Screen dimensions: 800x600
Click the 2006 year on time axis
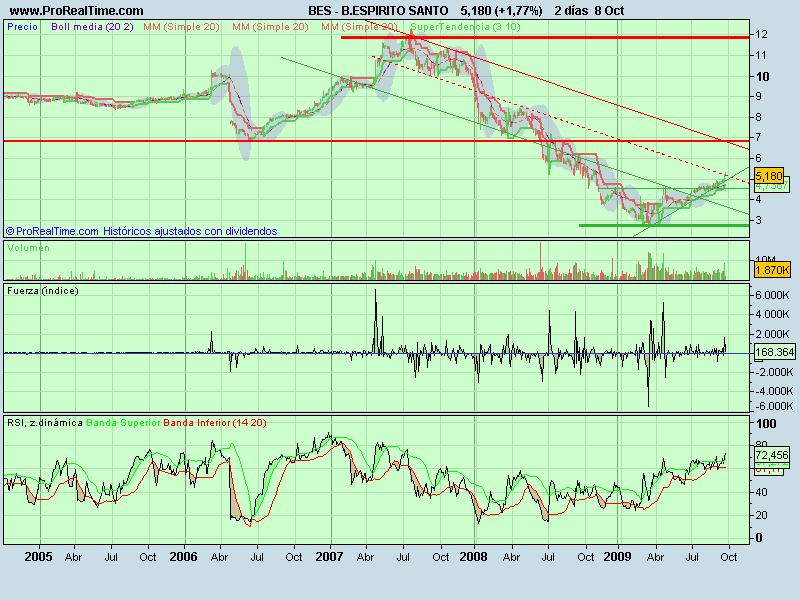click(184, 556)
